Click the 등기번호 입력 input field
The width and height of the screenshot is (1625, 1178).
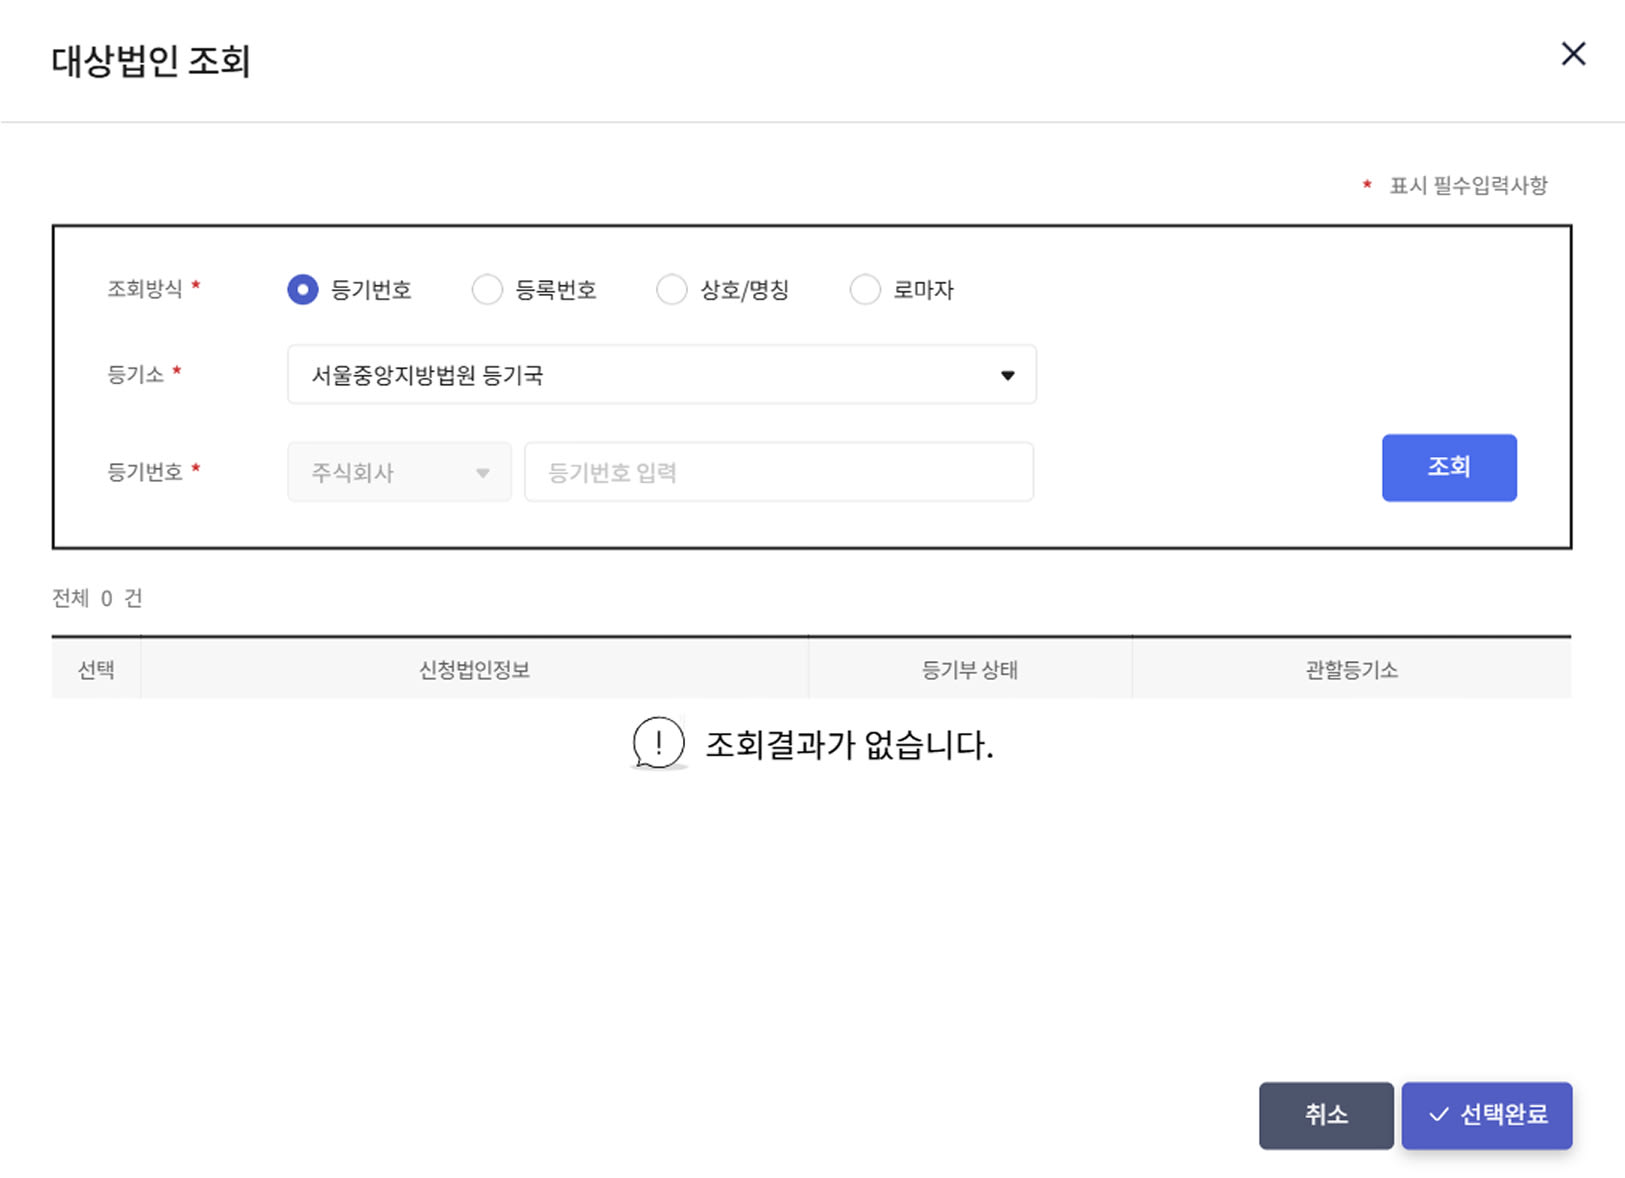778,471
